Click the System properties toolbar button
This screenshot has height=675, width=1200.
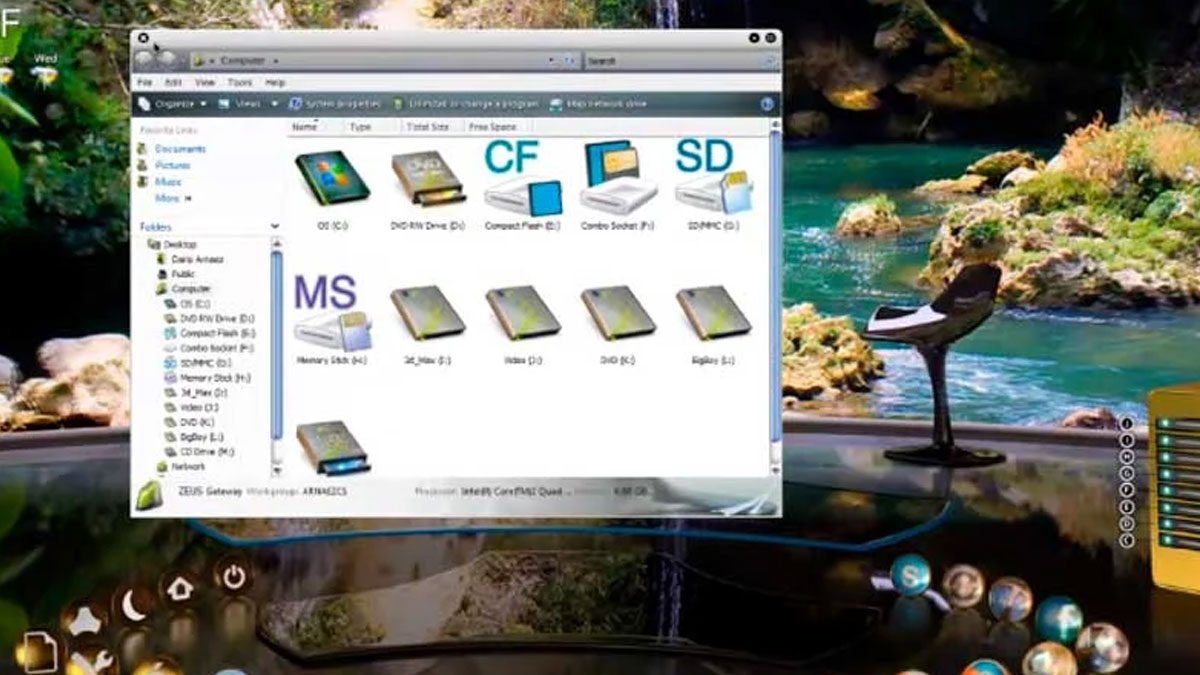[336, 104]
